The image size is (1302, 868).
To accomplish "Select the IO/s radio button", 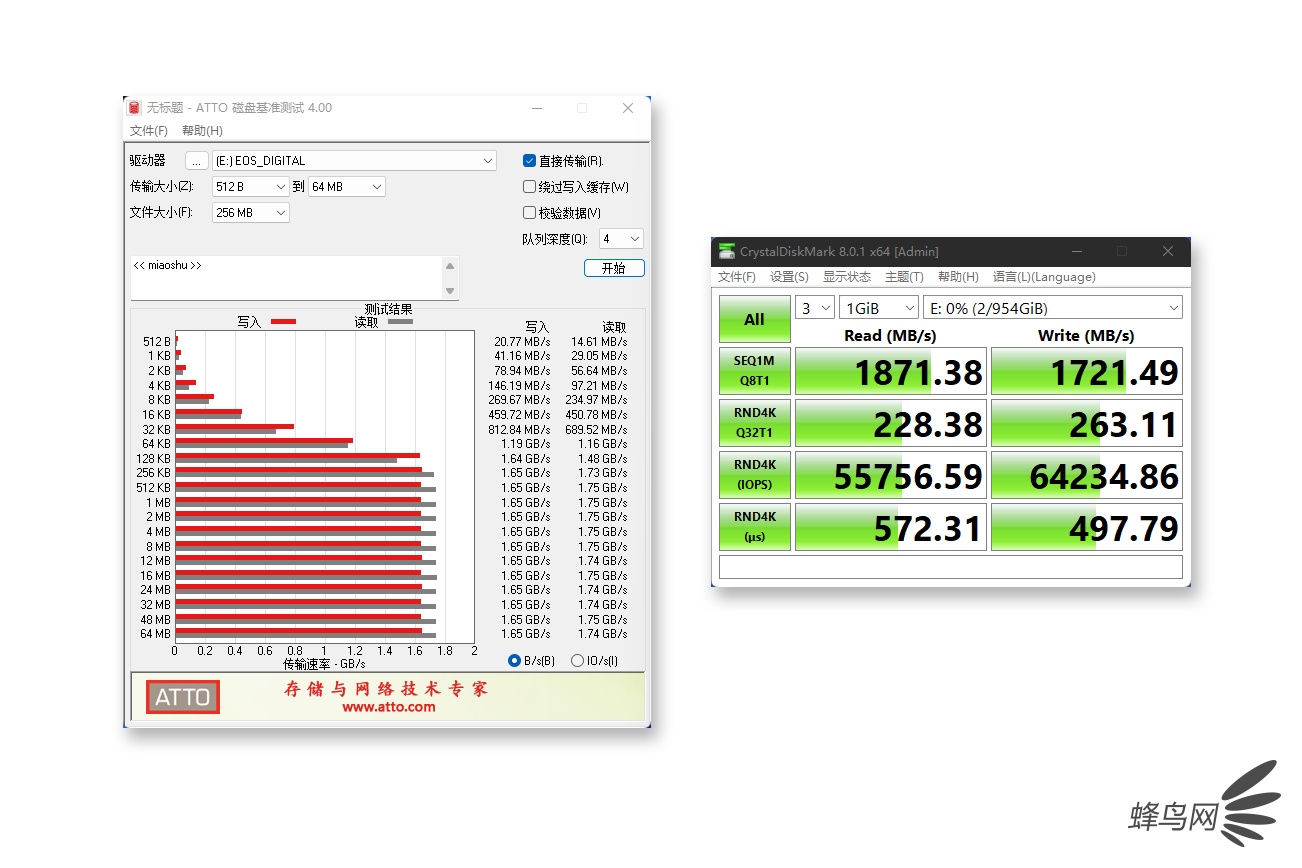I will click(577, 661).
